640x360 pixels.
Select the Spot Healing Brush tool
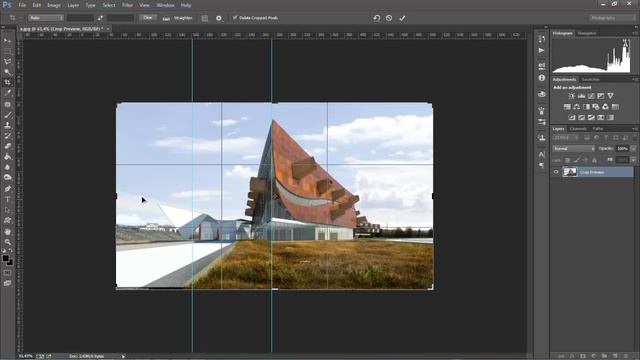[x=7, y=104]
